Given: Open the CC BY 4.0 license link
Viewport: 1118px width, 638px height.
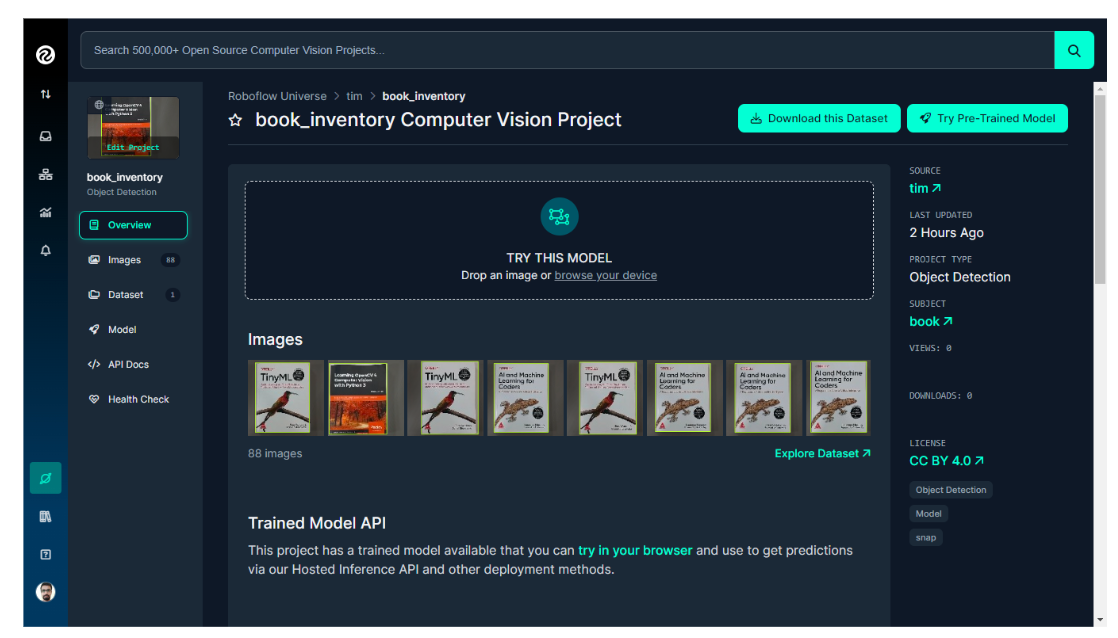Looking at the screenshot, I should tap(946, 461).
